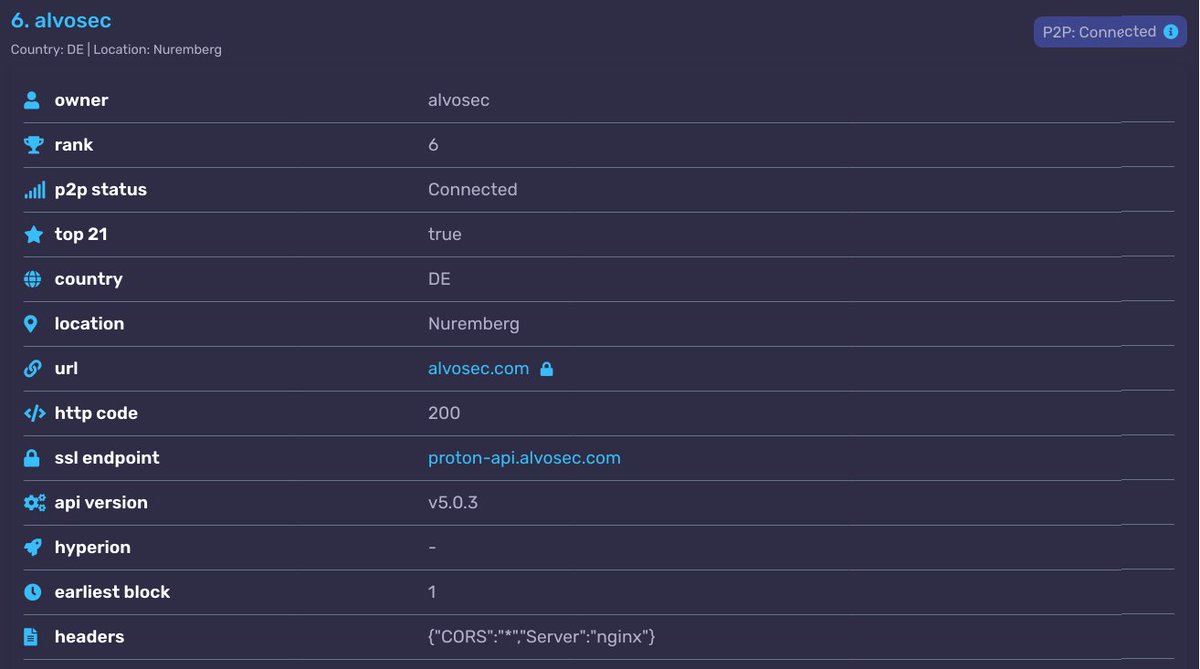1200x669 pixels.
Task: Click the 6. alvosec heading
Action: point(61,20)
